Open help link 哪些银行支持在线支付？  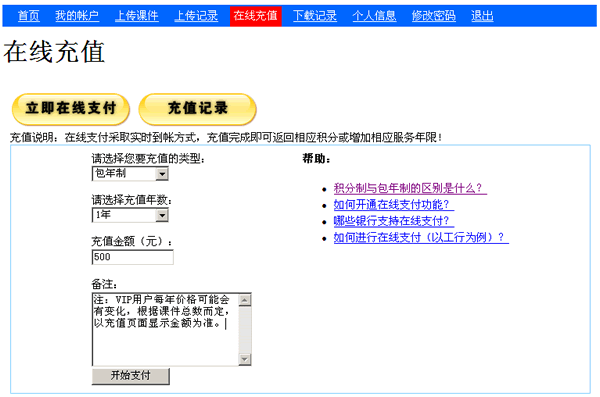coord(394,221)
